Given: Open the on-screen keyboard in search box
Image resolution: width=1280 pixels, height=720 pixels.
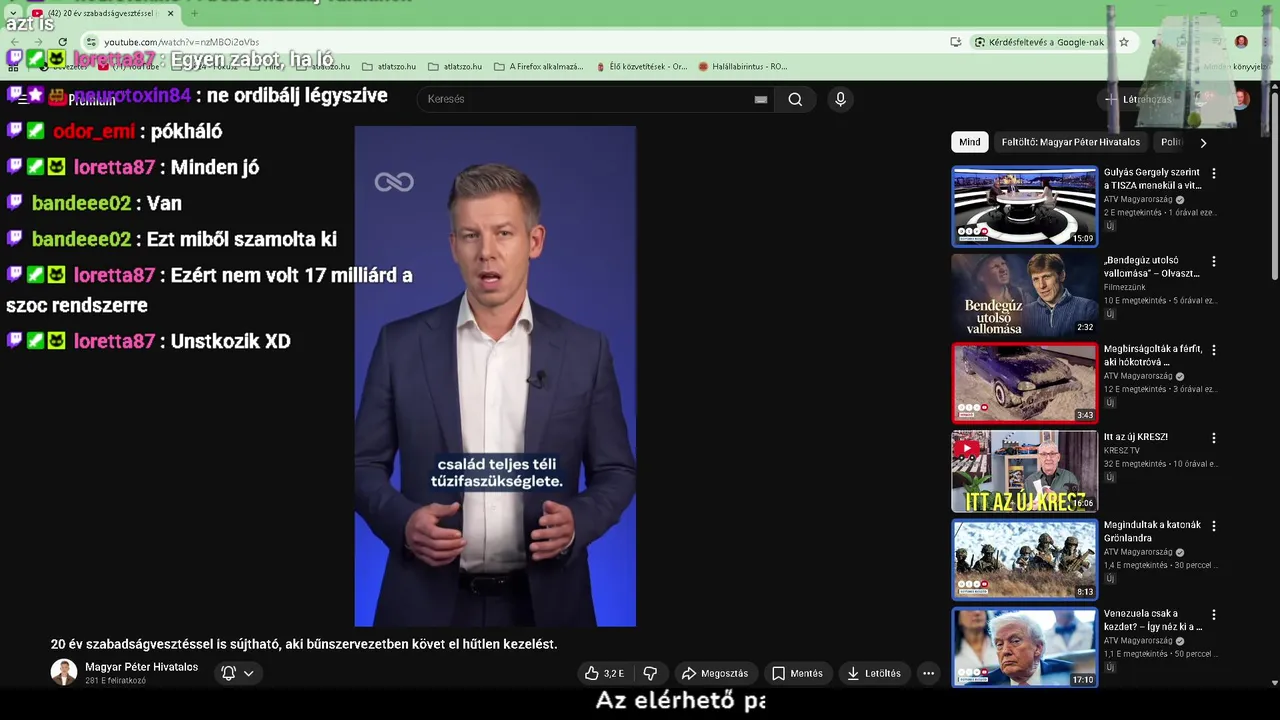Looking at the screenshot, I should tap(761, 99).
